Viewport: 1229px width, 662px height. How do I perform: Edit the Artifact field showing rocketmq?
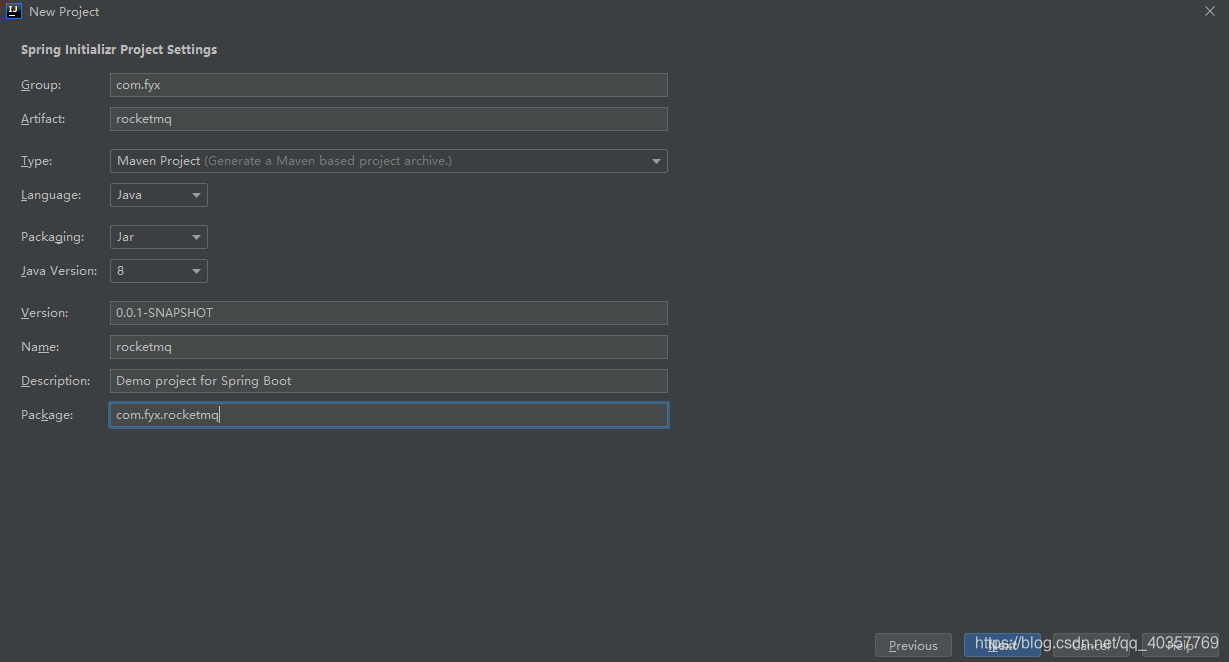click(388, 119)
